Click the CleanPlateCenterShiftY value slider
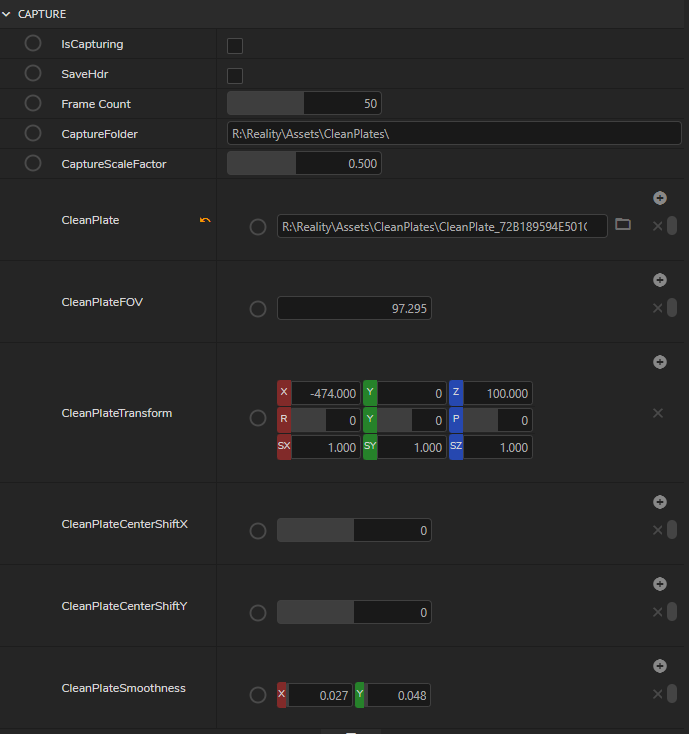689x734 pixels. pyautogui.click(x=354, y=612)
